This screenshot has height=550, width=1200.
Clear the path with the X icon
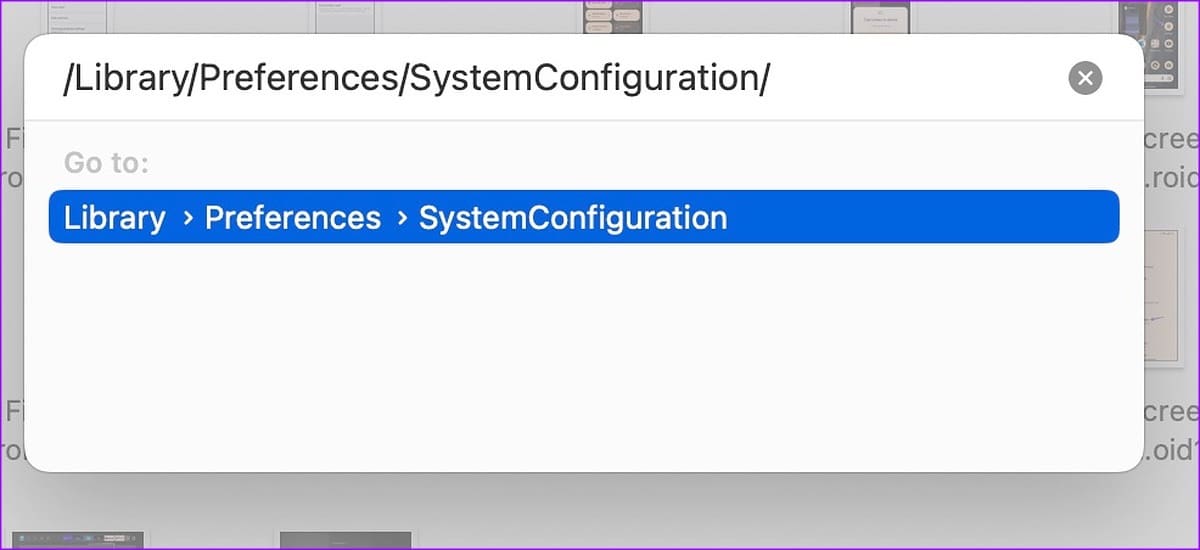click(1085, 78)
